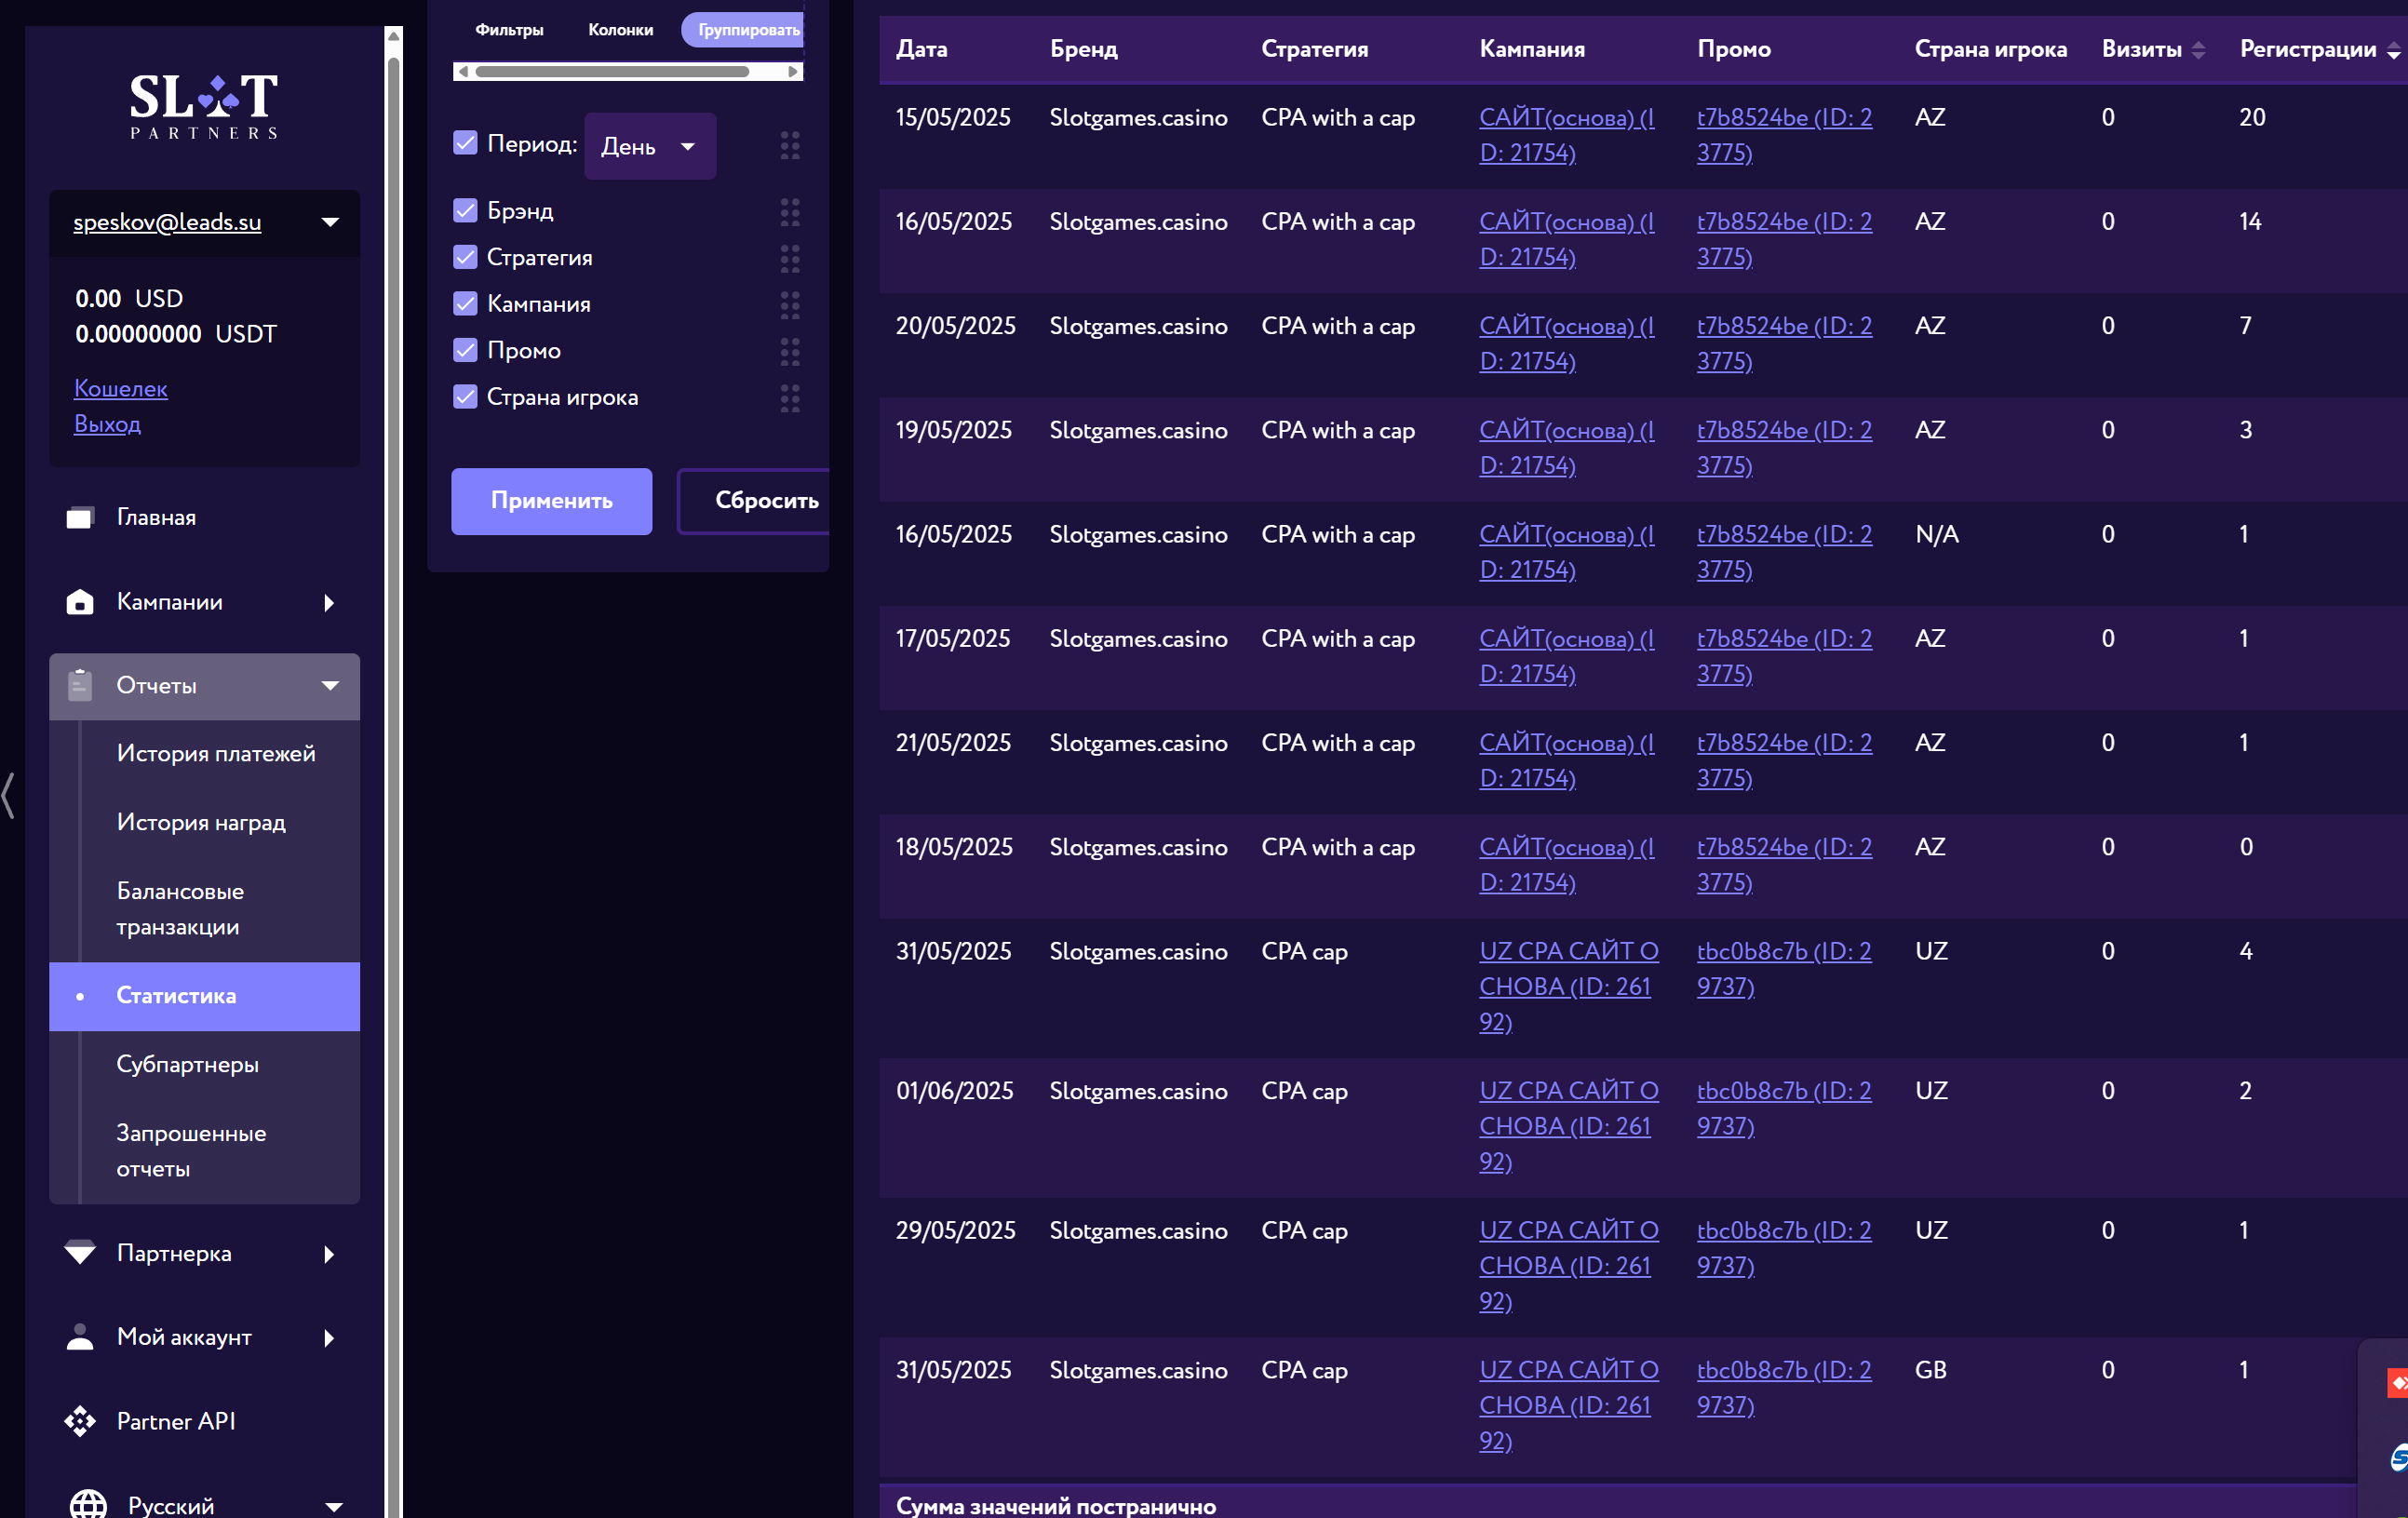This screenshot has width=2408, height=1518.
Task: Open the Главная home icon
Action: tap(80, 517)
